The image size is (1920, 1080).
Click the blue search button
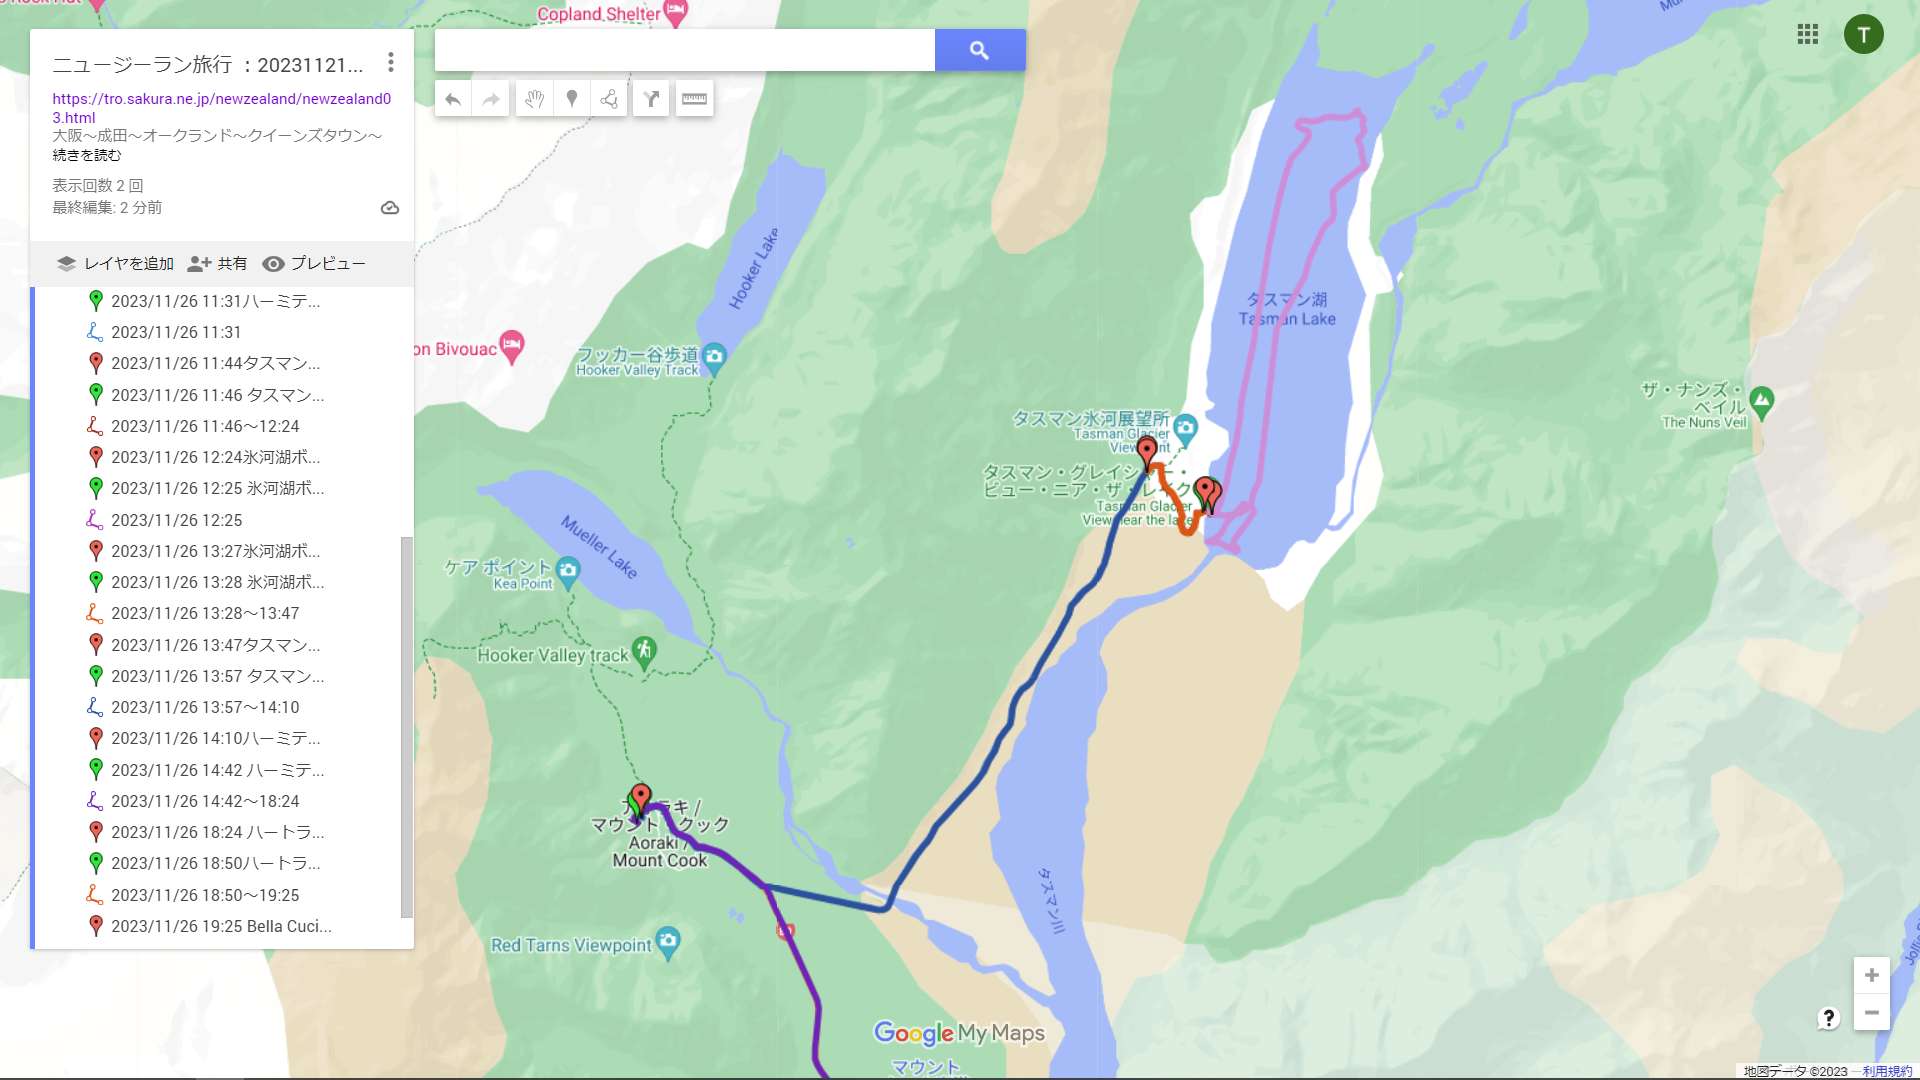tap(980, 50)
